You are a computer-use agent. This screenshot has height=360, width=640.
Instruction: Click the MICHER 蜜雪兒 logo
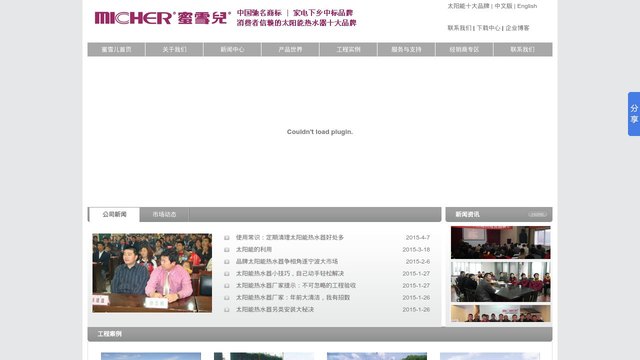[162, 18]
